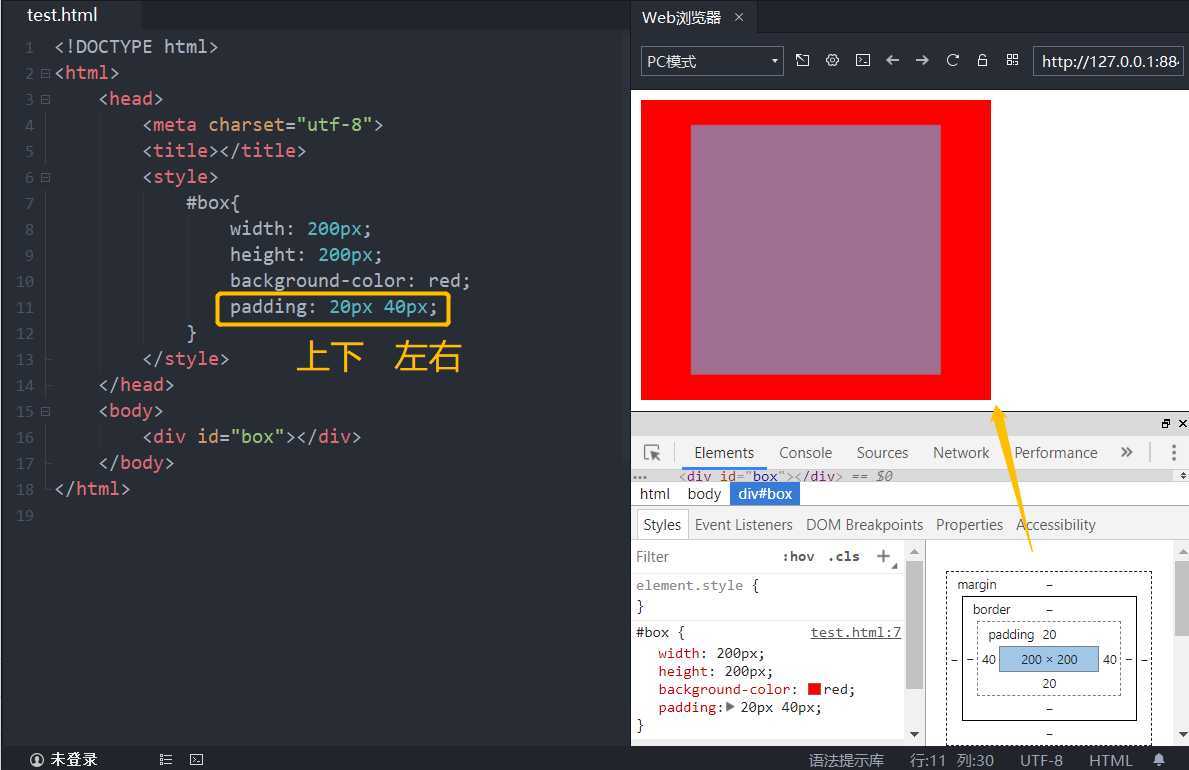This screenshot has height=770, width=1189.
Task: Expand DOM ellipsis in Elements tree
Action: point(640,476)
